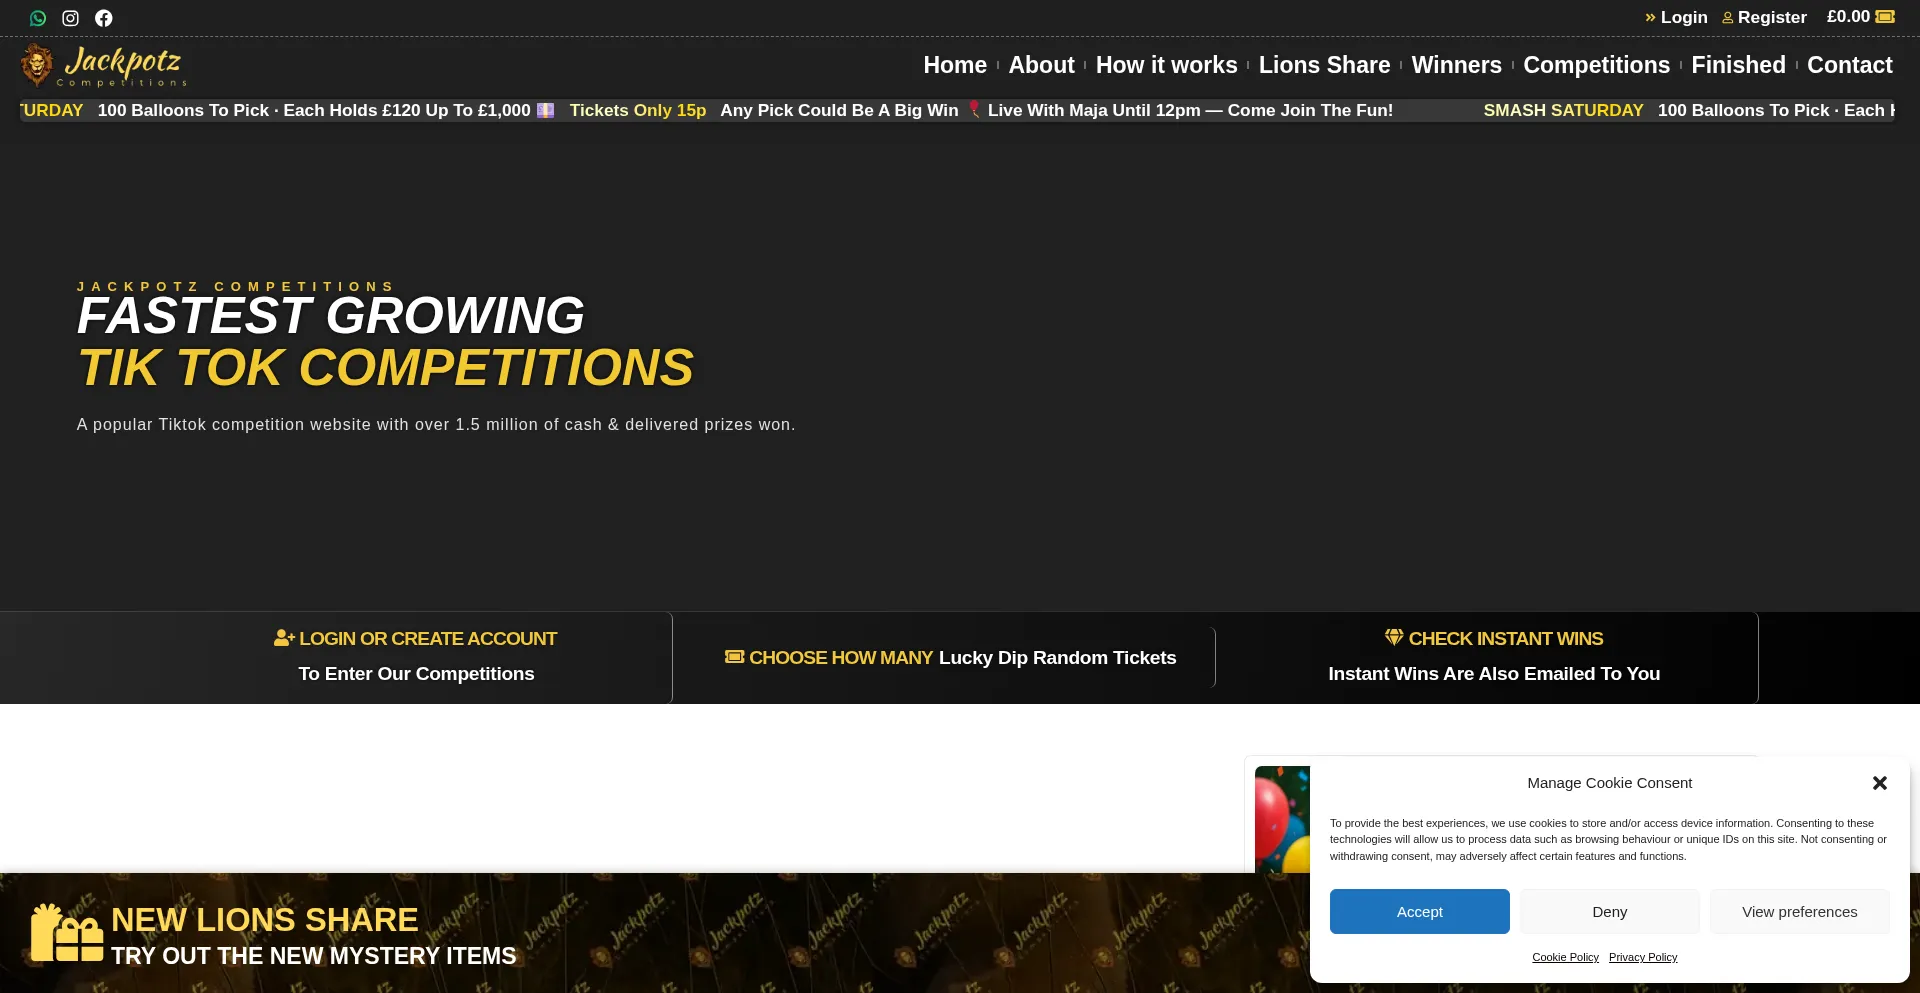
Task: Click the balloons competition thumbnail
Action: point(1282,818)
